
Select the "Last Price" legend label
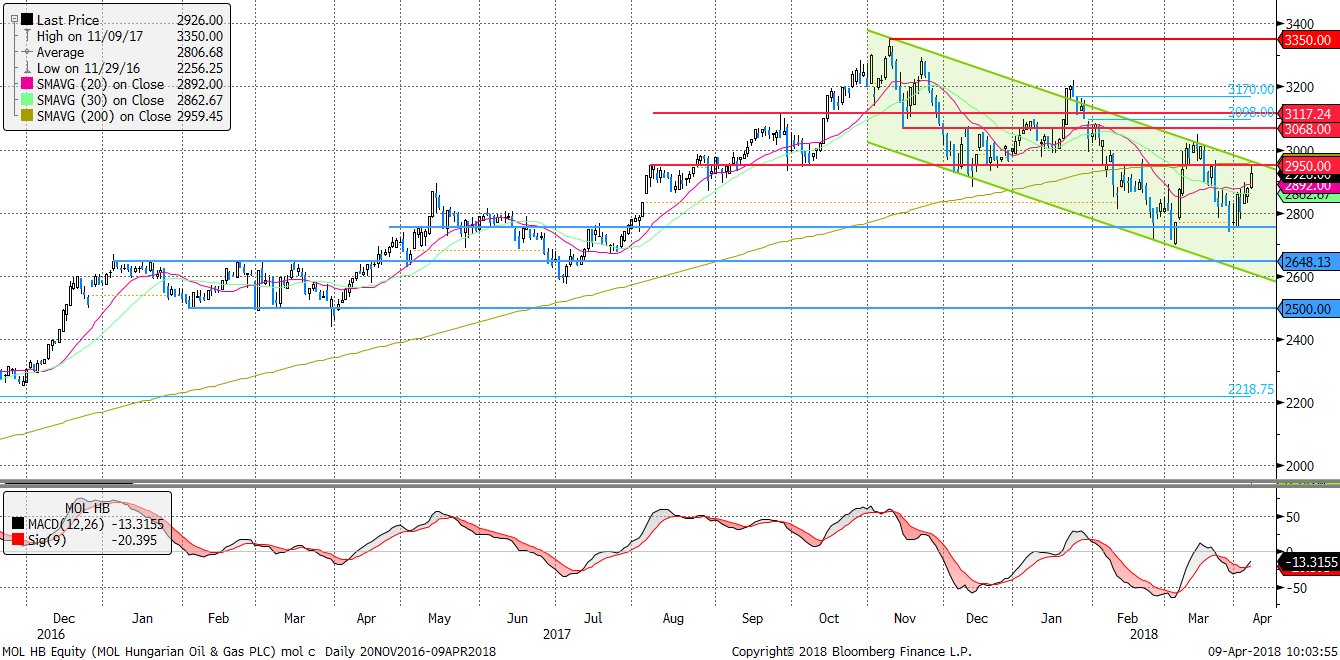[67, 20]
